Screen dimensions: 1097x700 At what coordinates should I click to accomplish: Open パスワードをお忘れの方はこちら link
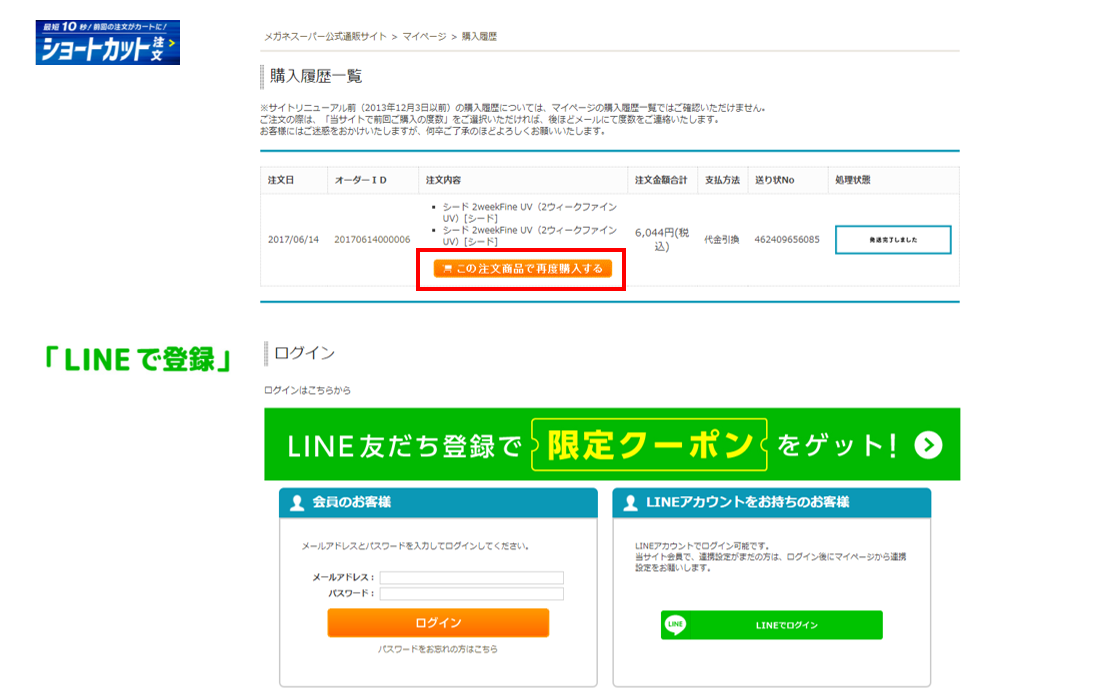coord(438,649)
